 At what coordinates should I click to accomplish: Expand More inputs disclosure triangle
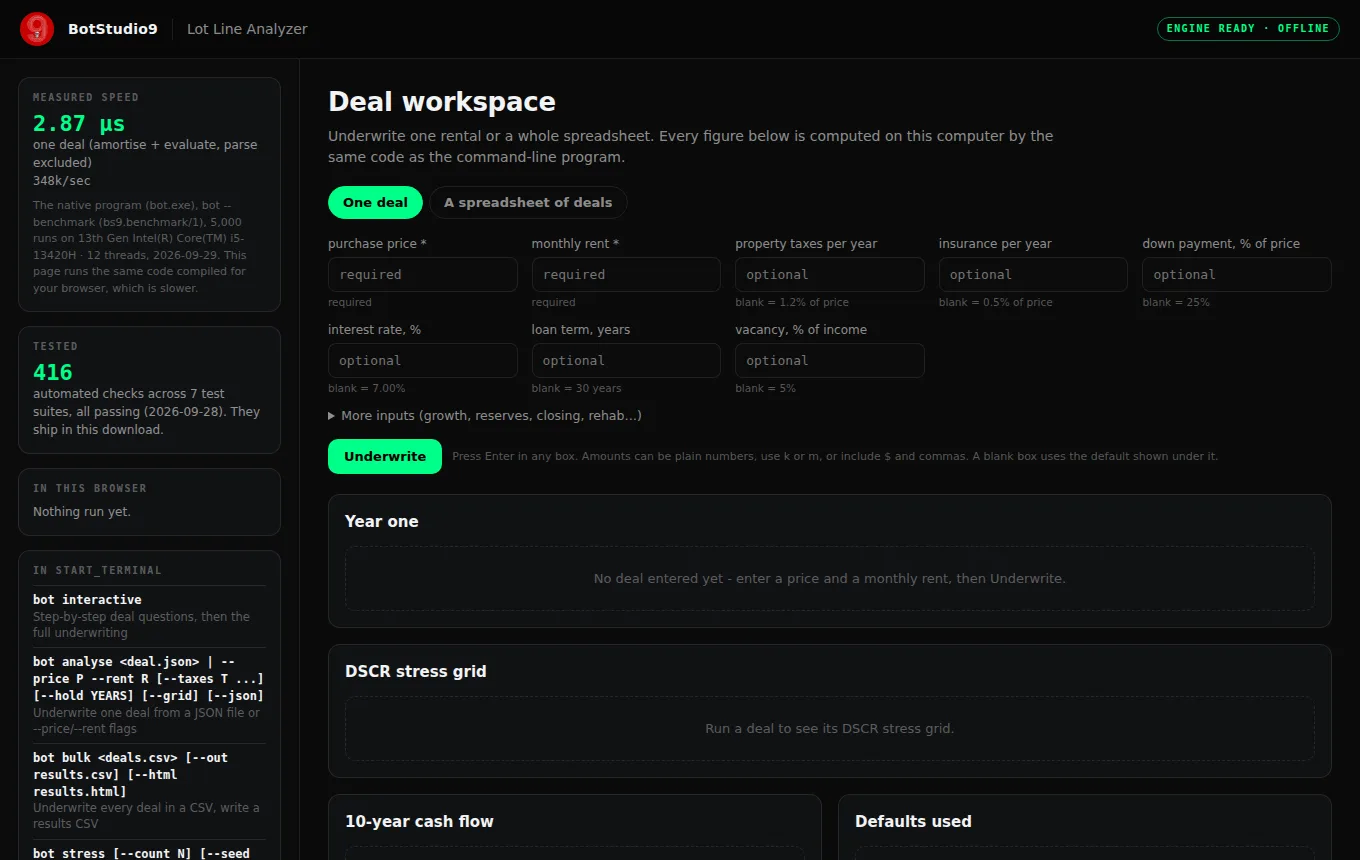[332, 416]
